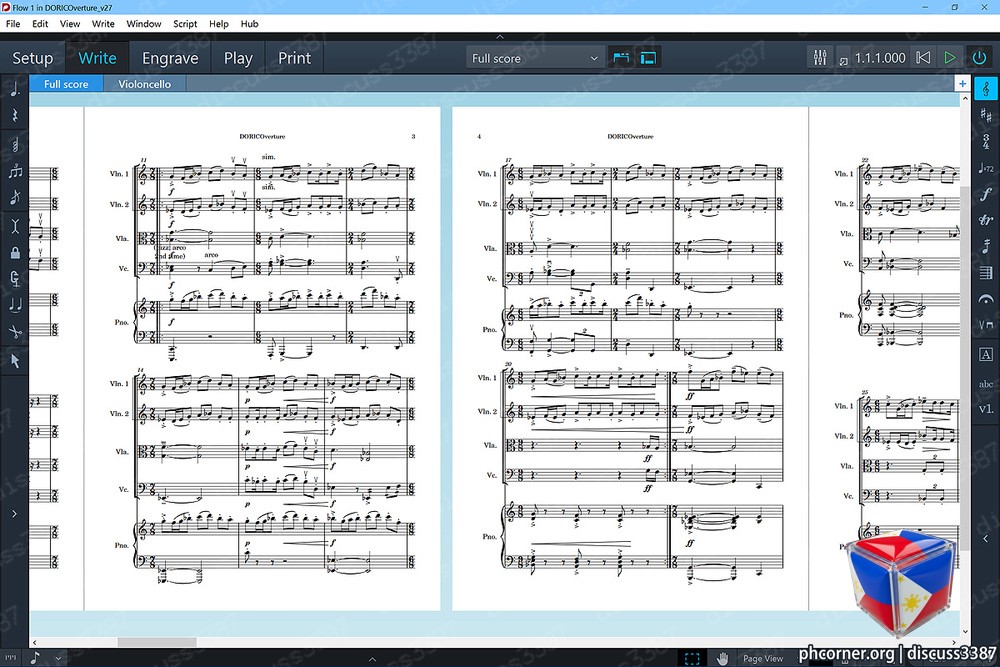Expand the left notes panel
The height and width of the screenshot is (667, 1000).
point(14,513)
